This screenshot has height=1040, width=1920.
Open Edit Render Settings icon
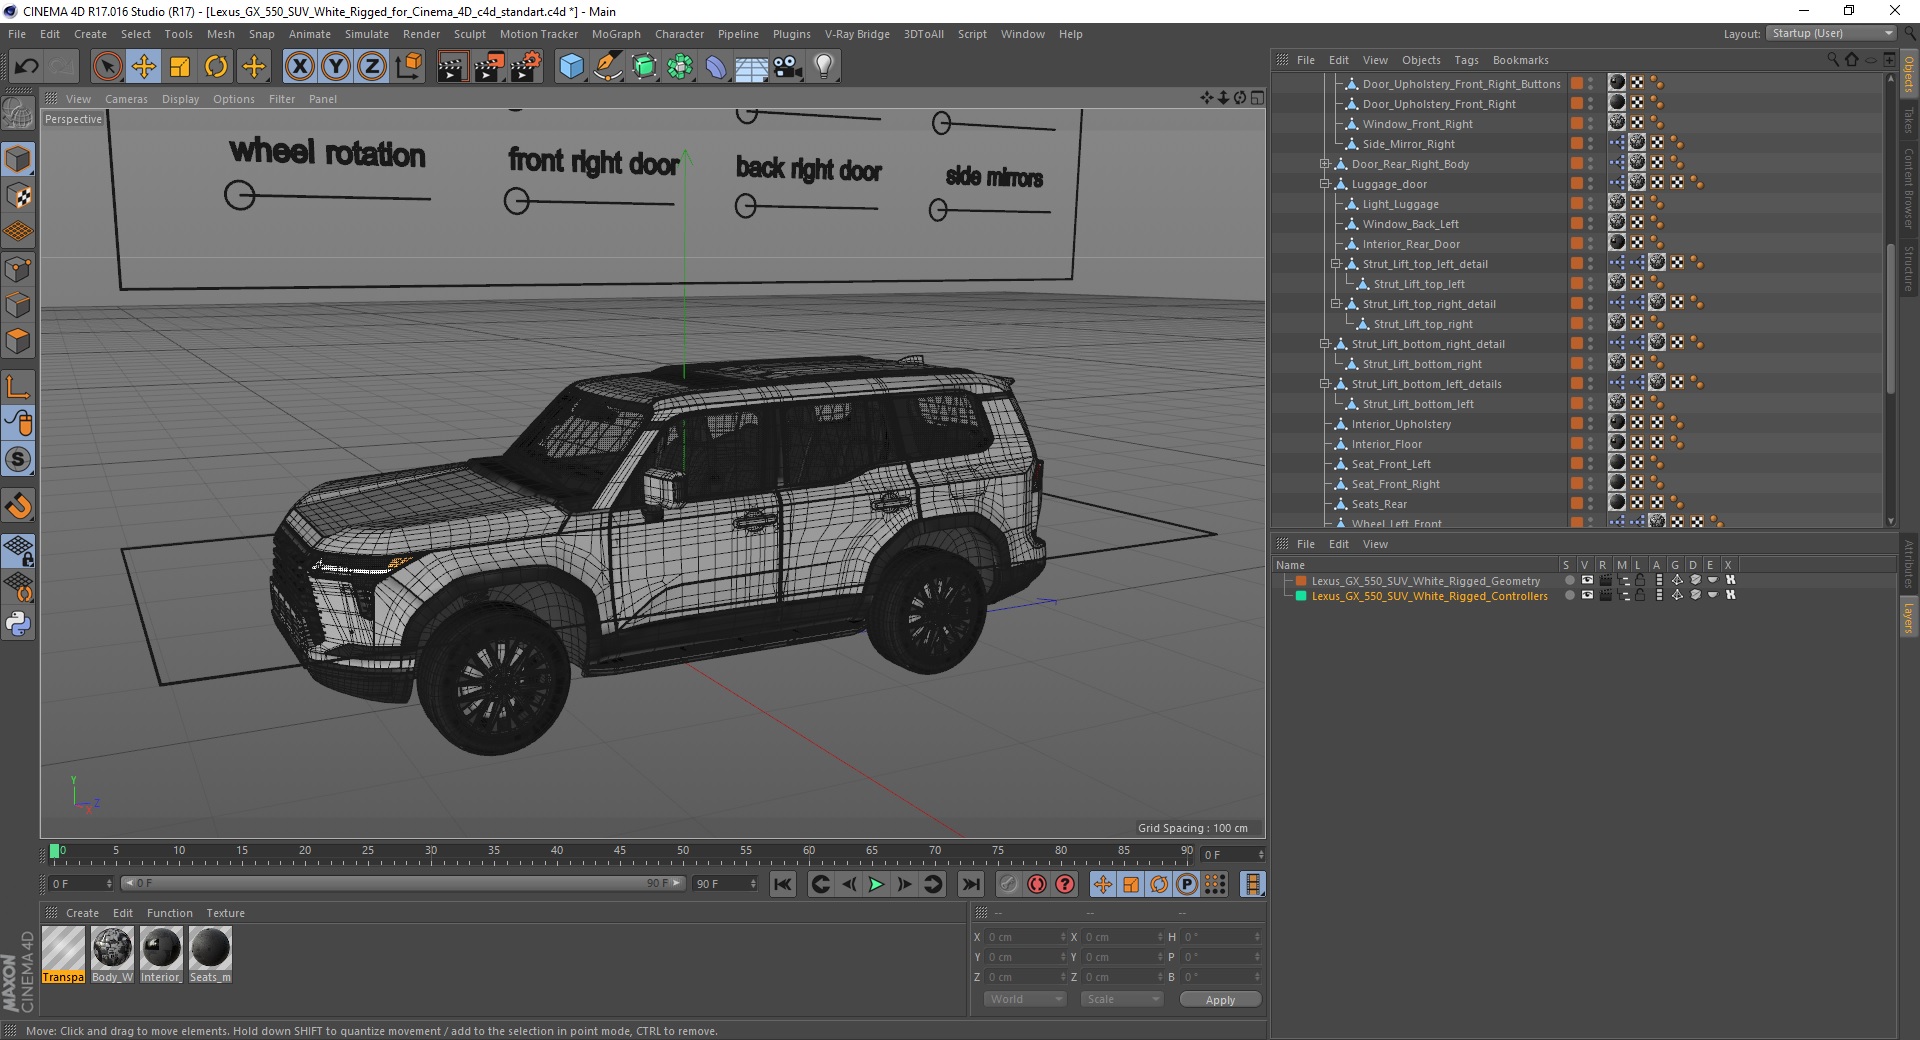(x=526, y=67)
